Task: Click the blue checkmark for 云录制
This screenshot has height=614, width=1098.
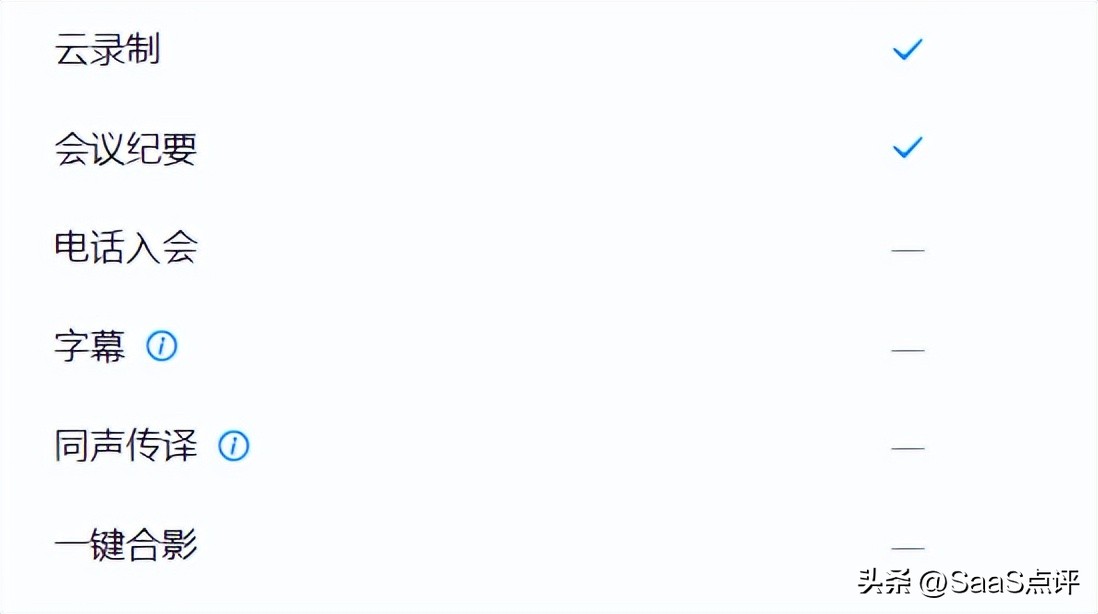Action: 907,49
